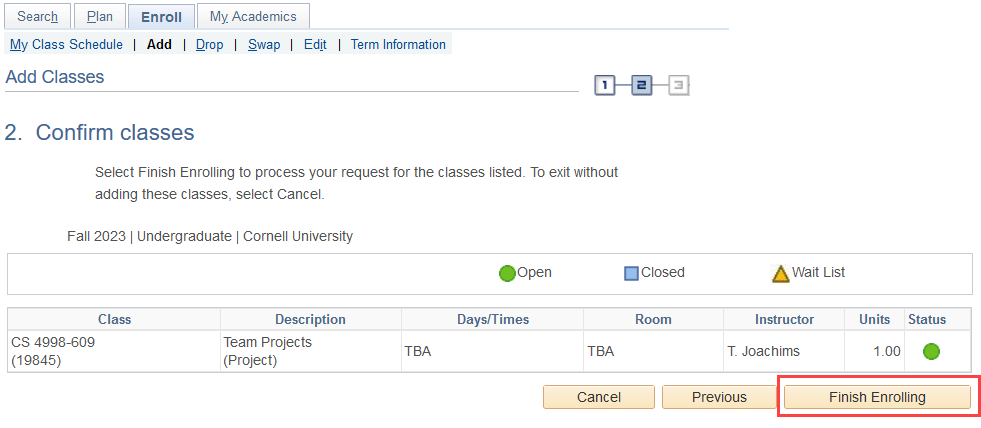Open the Plan tab
Screen dimensions: 981x428
[100, 17]
